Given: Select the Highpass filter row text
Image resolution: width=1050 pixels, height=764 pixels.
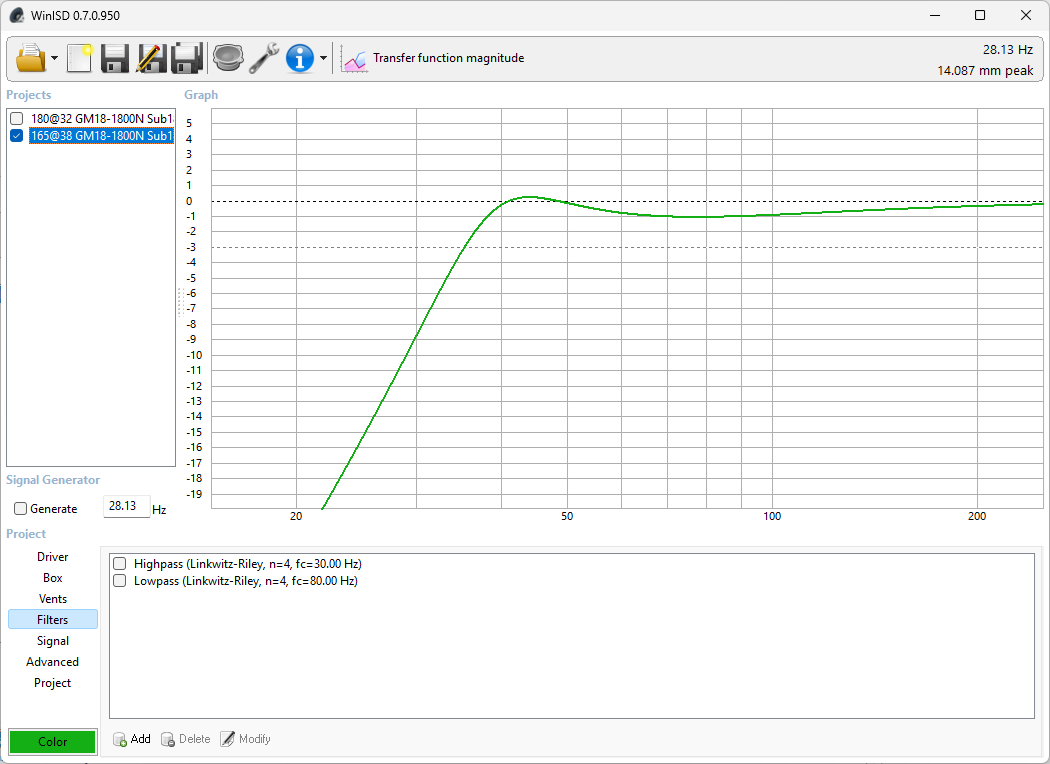Looking at the screenshot, I should [x=248, y=564].
